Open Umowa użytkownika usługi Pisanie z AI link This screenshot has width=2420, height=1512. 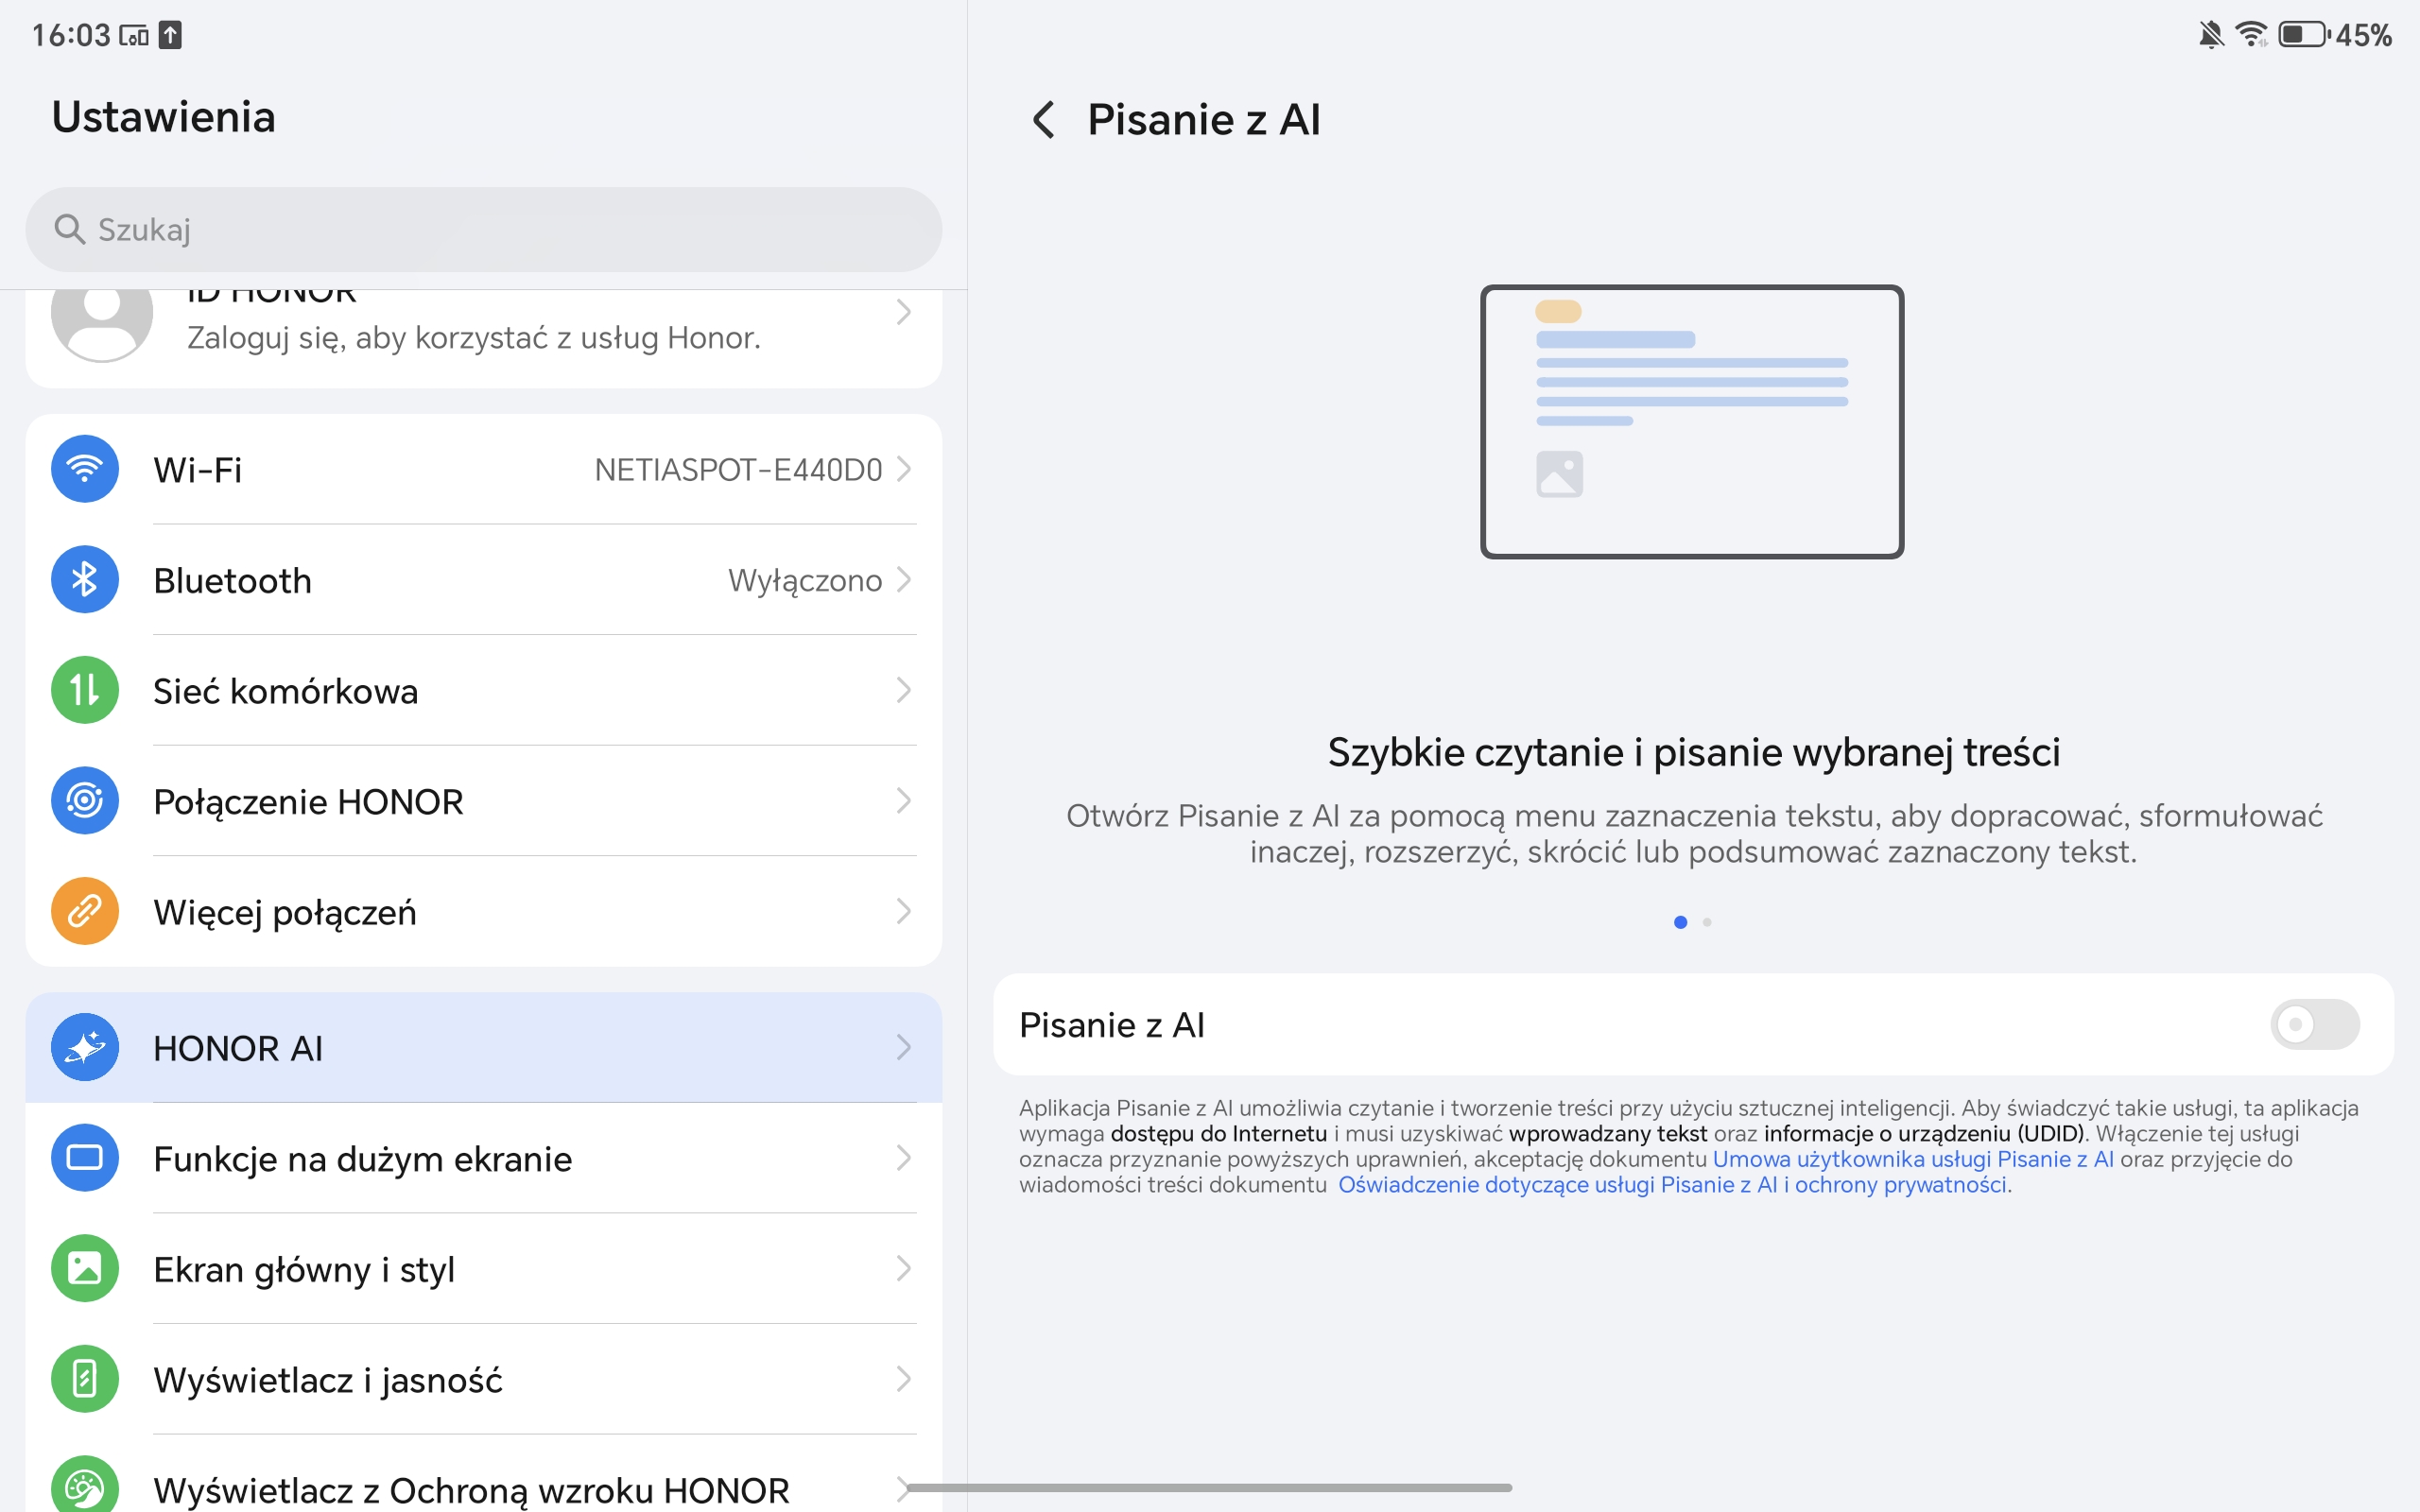pyautogui.click(x=1912, y=1159)
